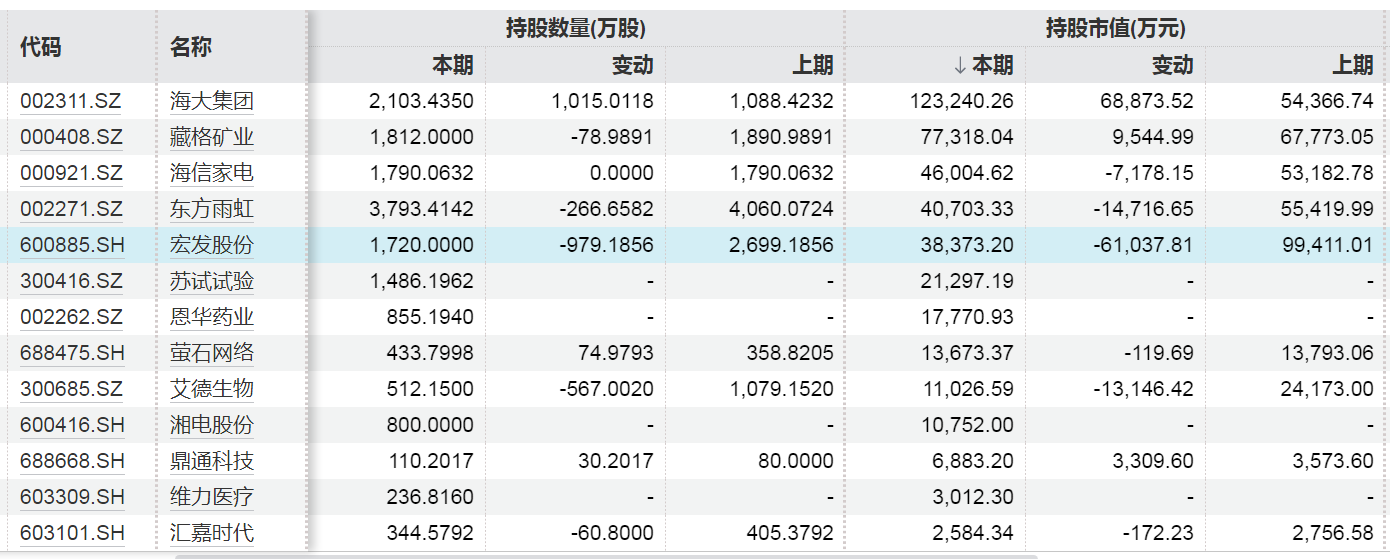Open stock code 688475.SH link
This screenshot has width=1390, height=559.
click(72, 353)
